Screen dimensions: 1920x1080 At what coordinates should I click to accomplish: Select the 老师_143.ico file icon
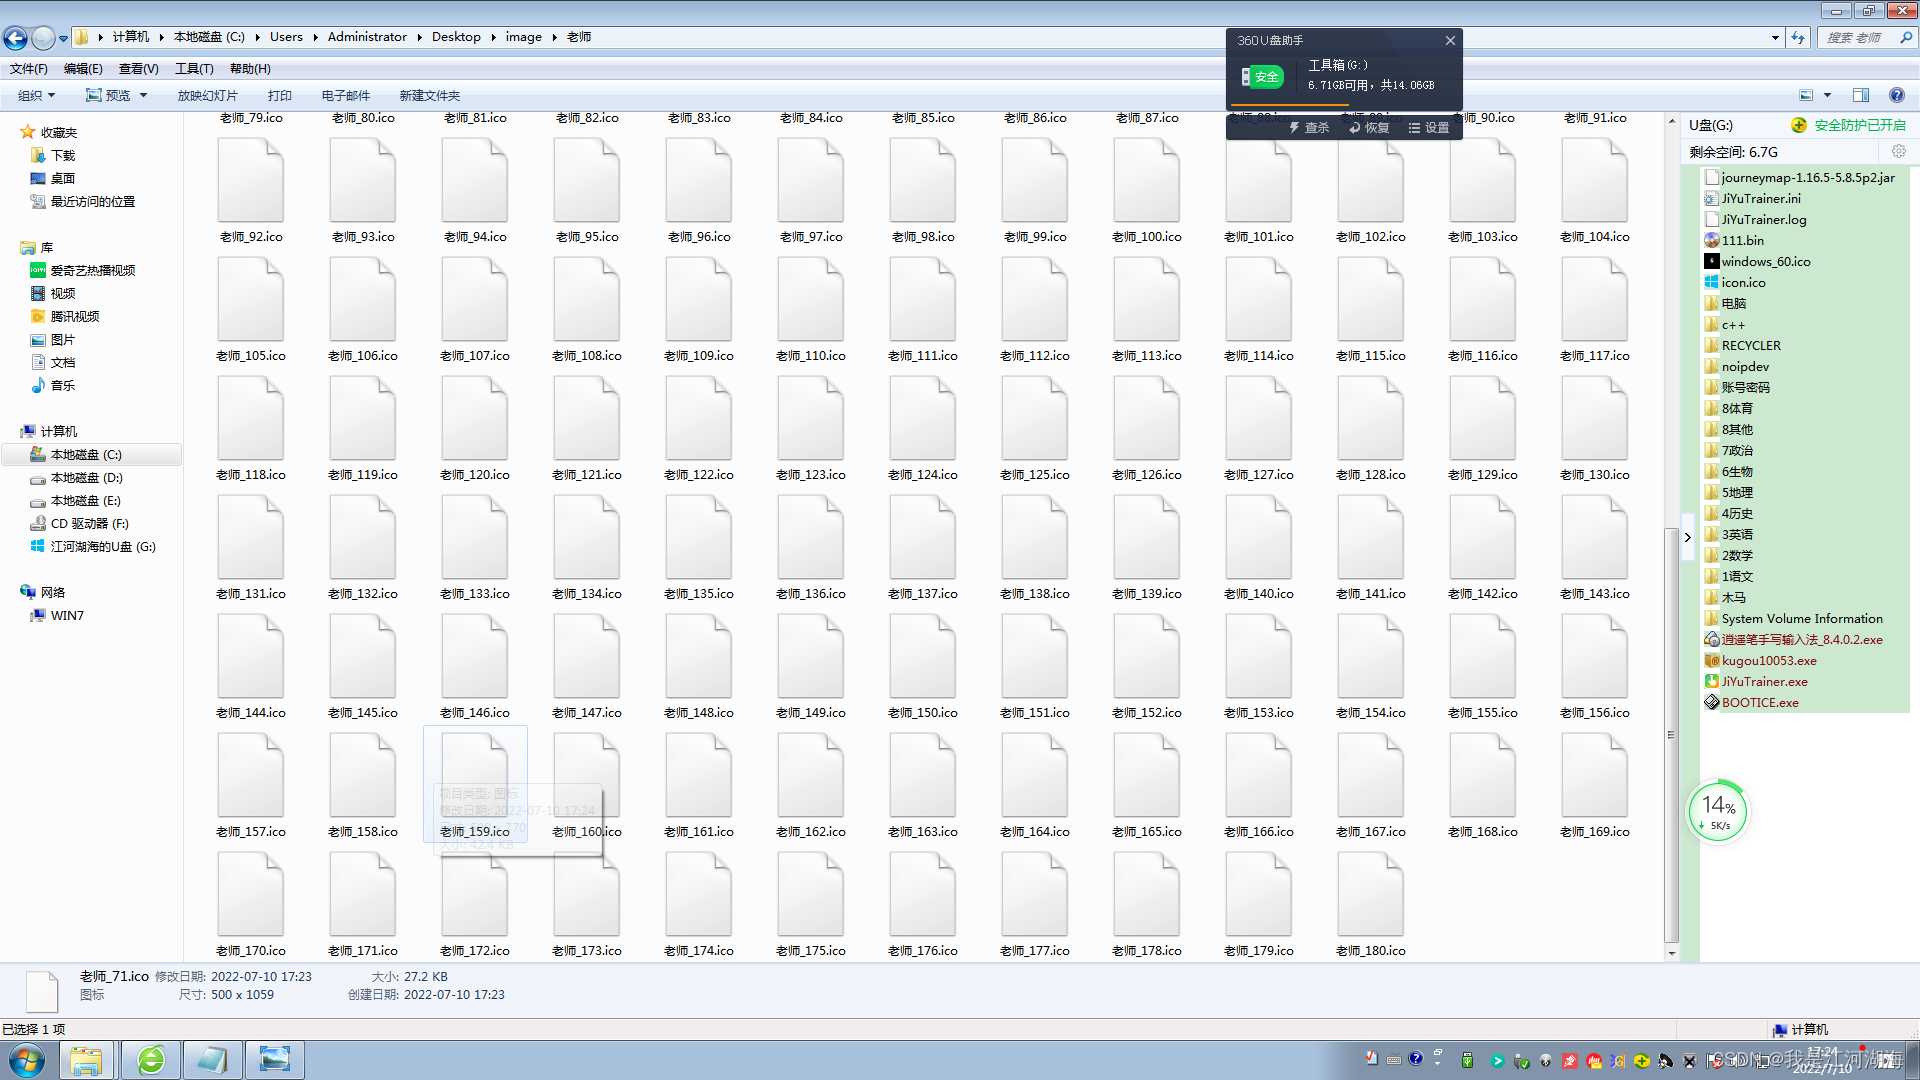1595,537
